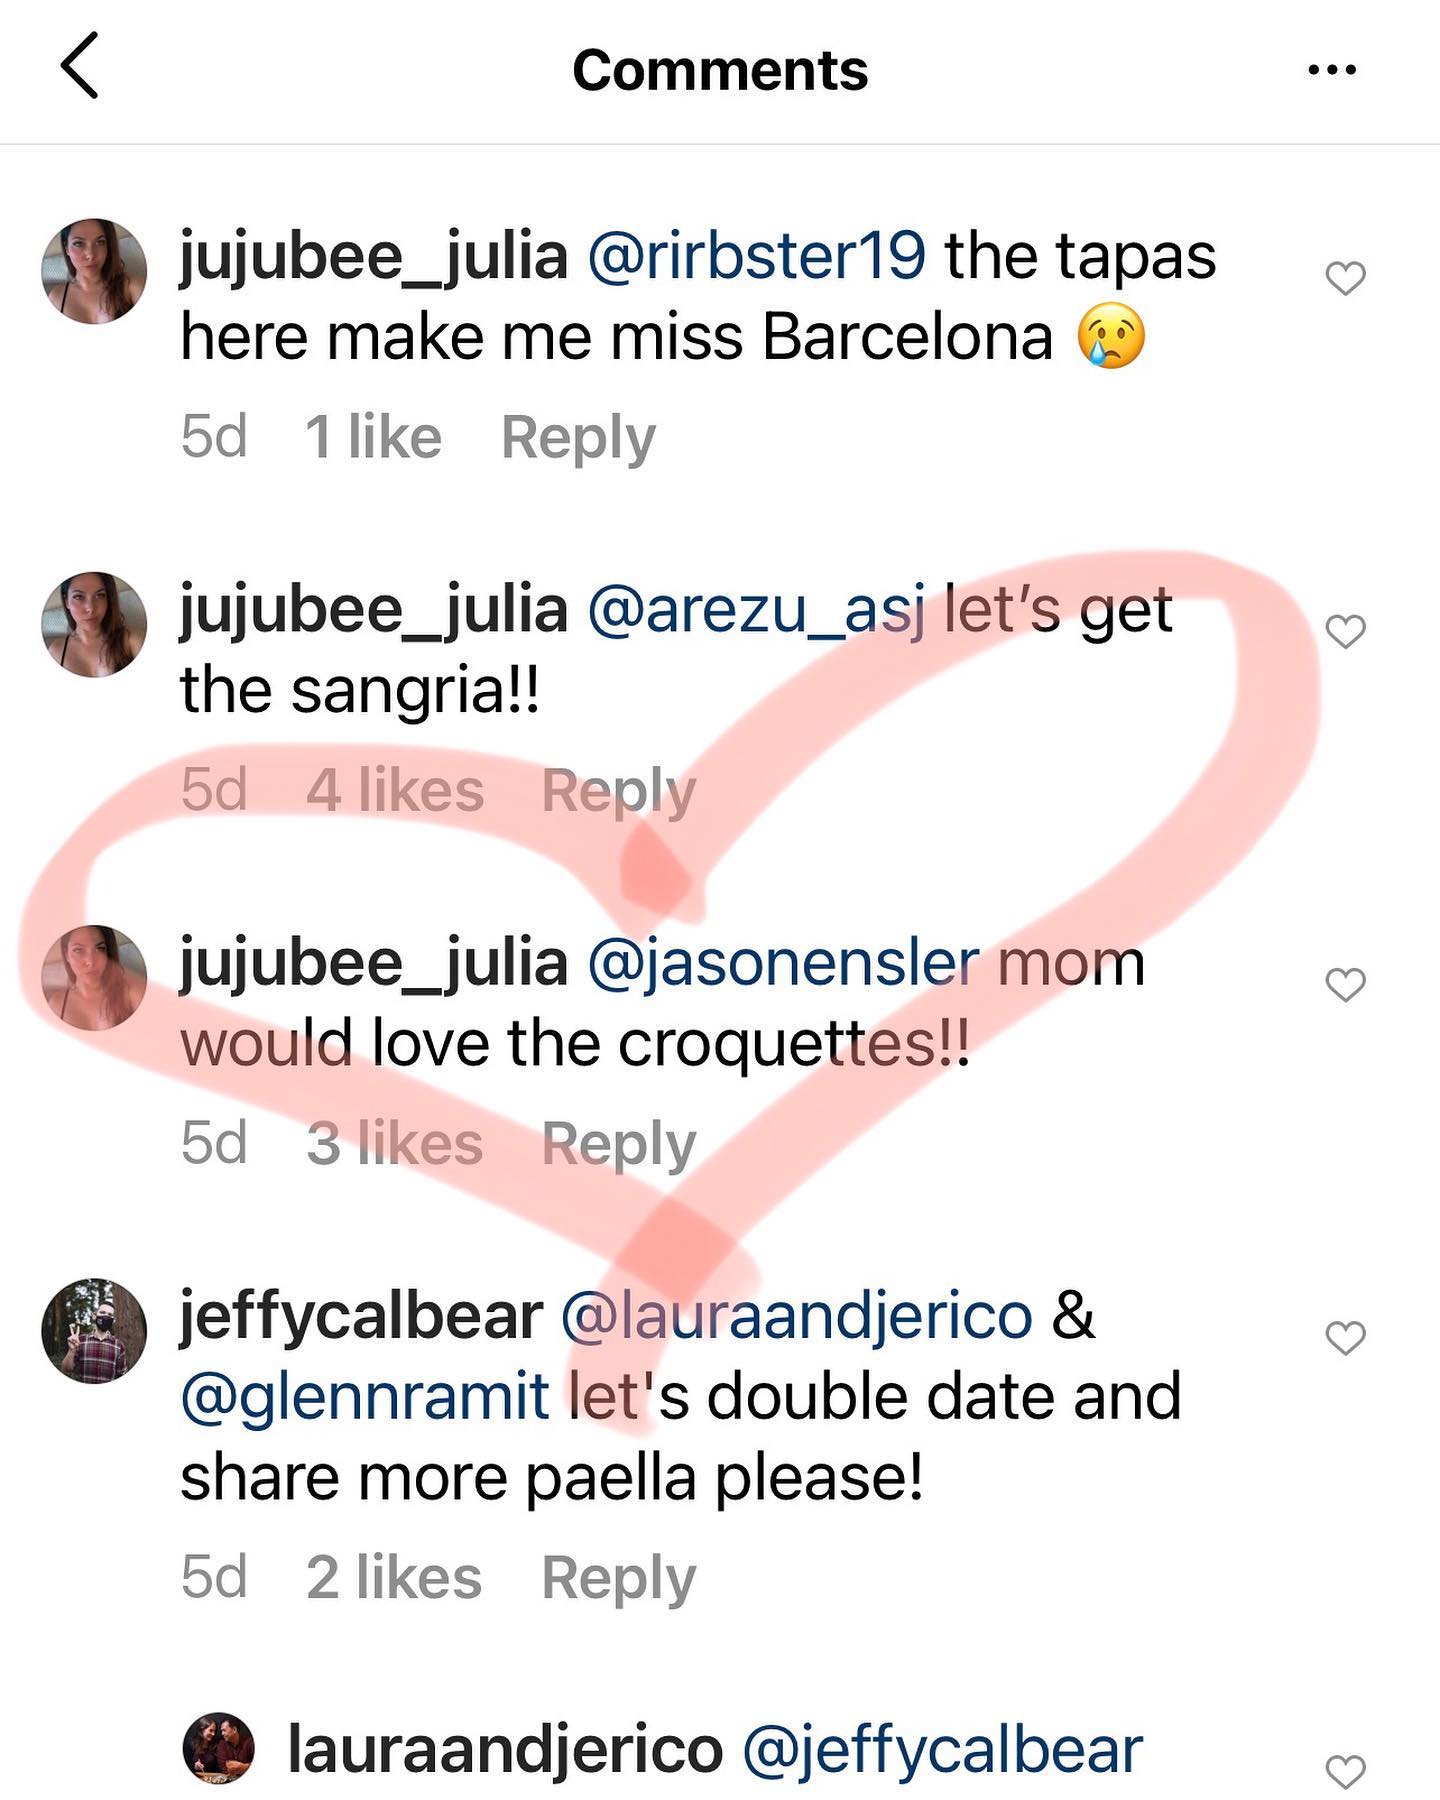
Task: Open the @rirbster19 mention
Action: (756, 256)
